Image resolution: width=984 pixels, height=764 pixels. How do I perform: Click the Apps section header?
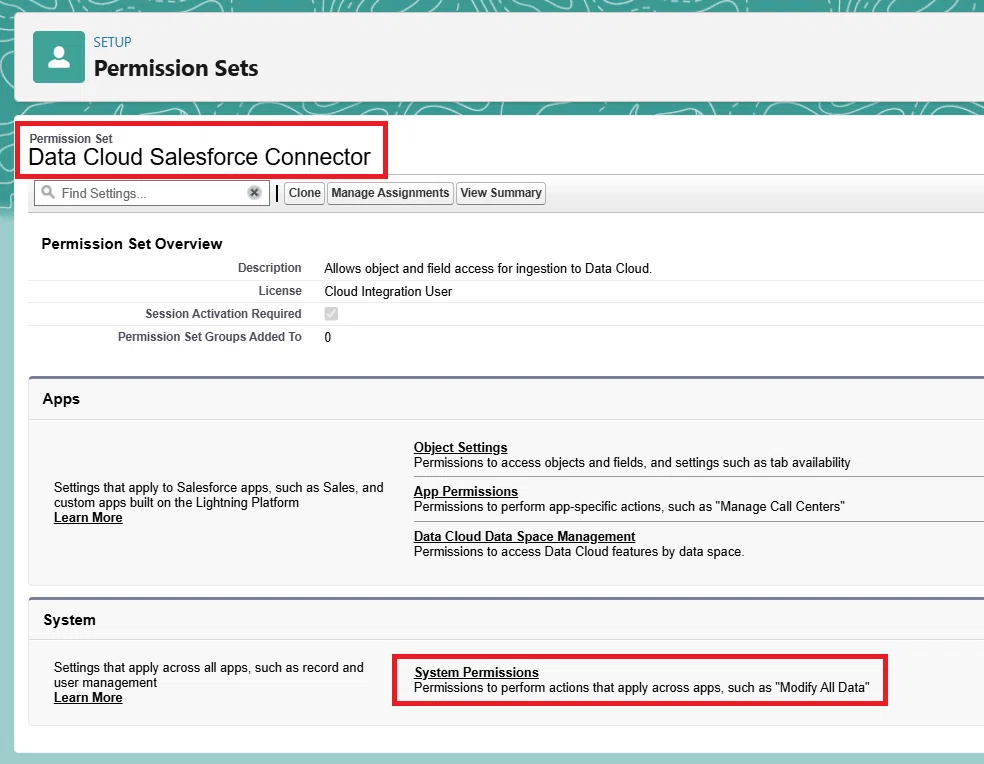click(61, 399)
